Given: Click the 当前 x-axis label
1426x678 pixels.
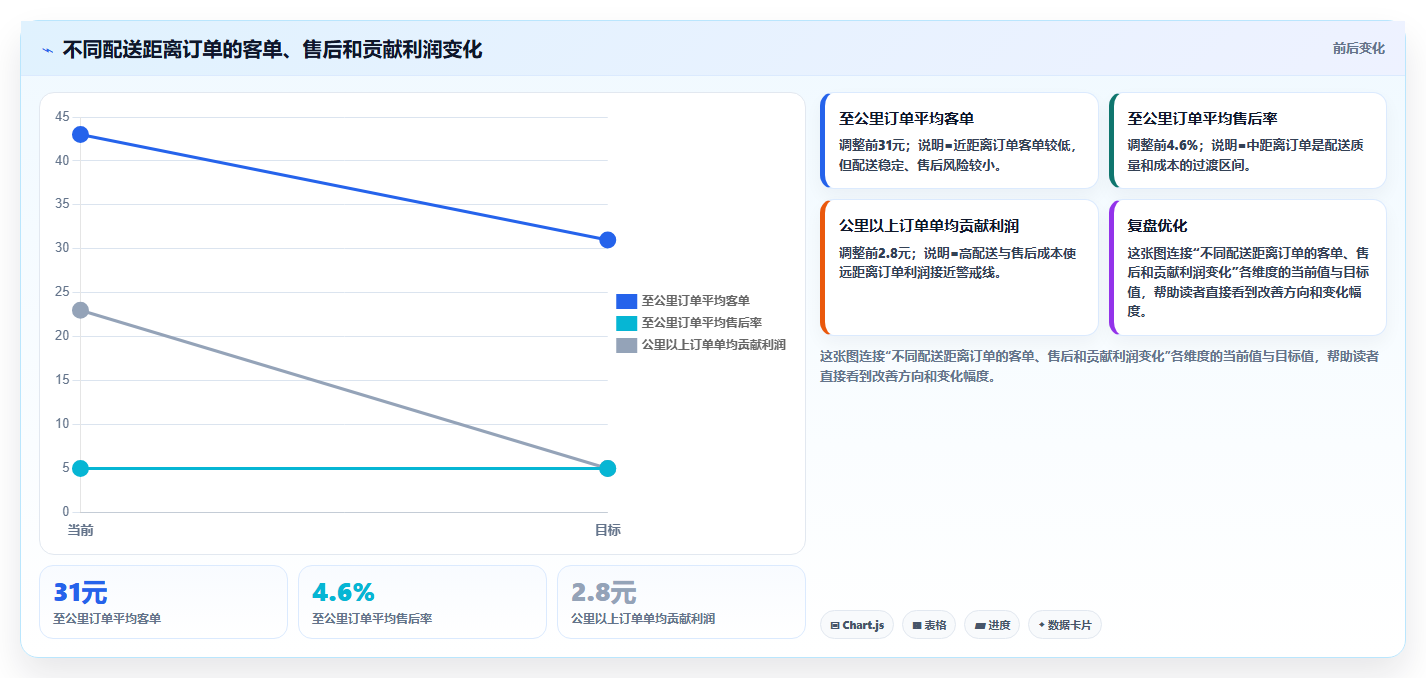Looking at the screenshot, I should 80,530.
